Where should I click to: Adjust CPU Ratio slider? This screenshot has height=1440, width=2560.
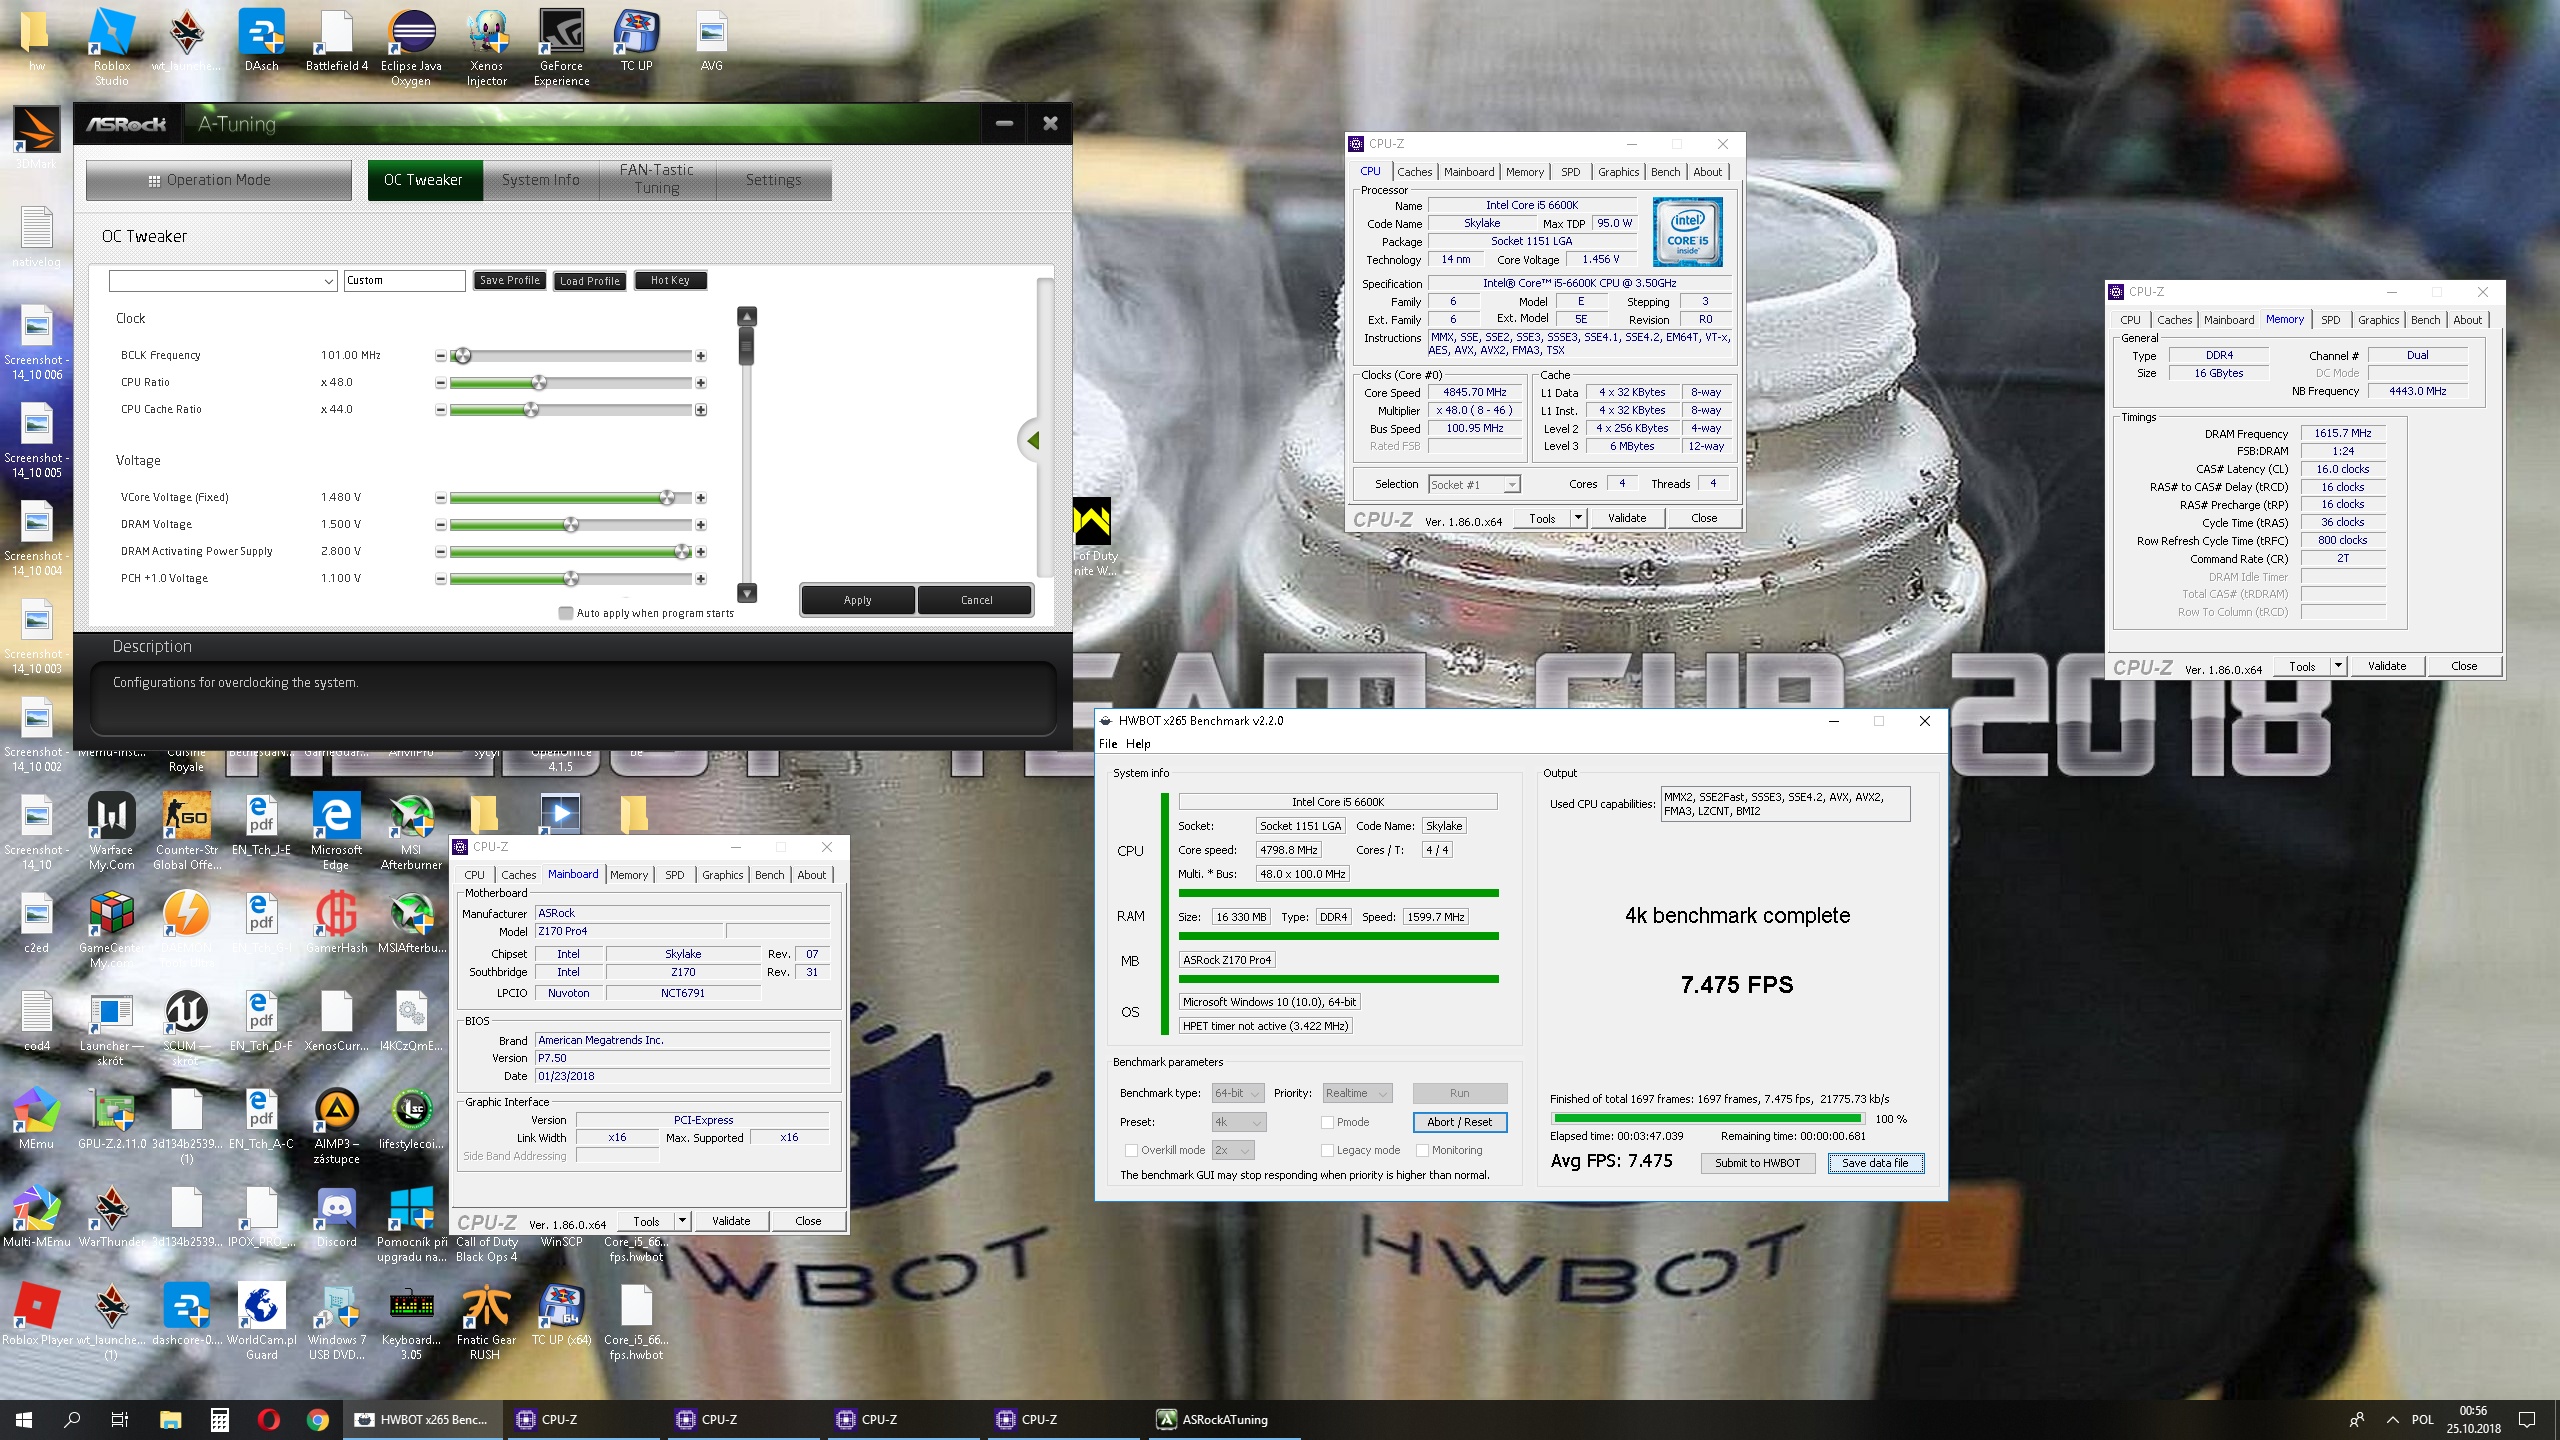[539, 383]
